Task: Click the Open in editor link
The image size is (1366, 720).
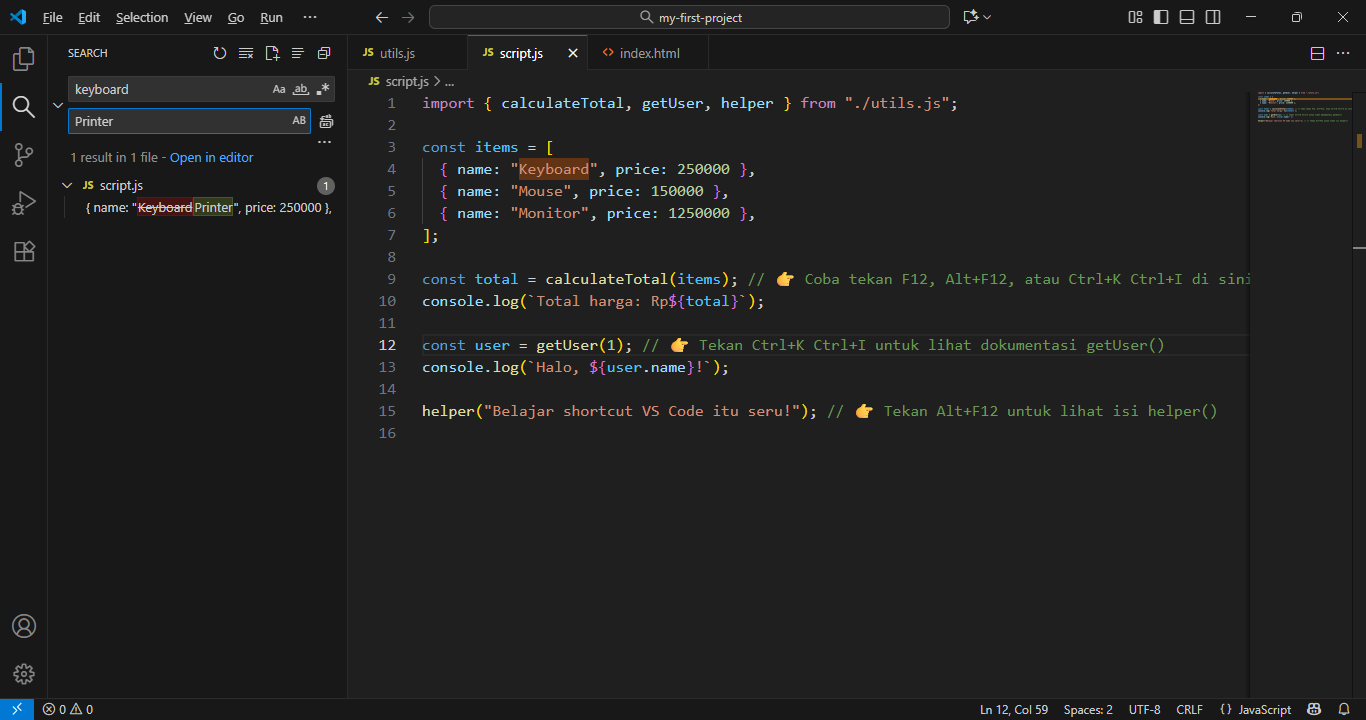Action: click(211, 157)
